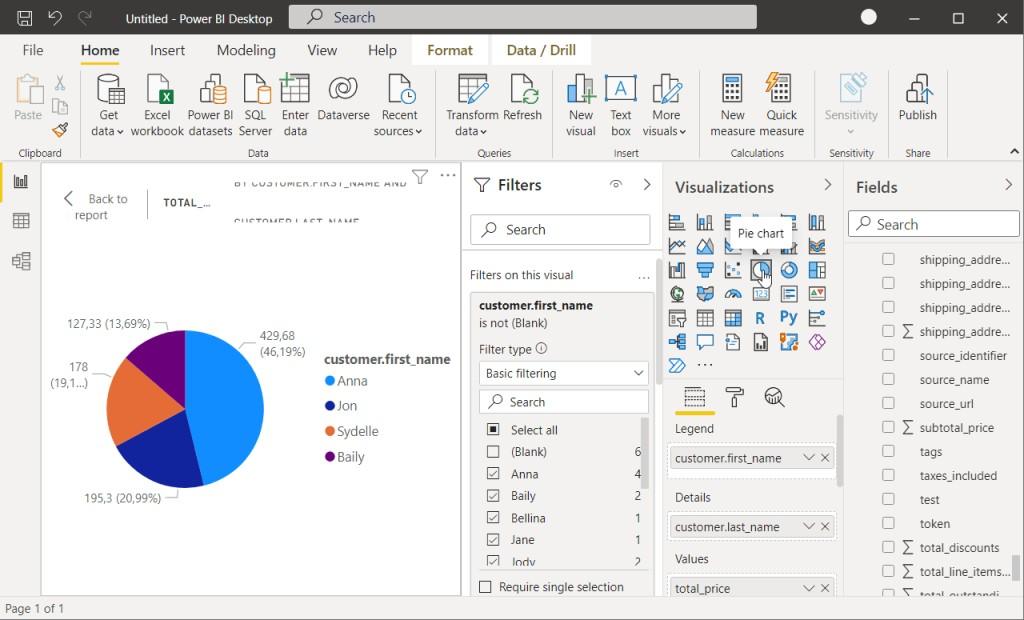Choose the Funnel visualization
This screenshot has width=1024, height=620.
pos(705,270)
